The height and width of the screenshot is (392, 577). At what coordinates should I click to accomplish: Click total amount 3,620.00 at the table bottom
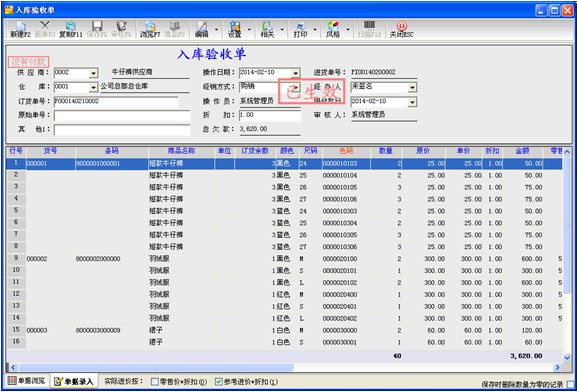click(x=526, y=356)
